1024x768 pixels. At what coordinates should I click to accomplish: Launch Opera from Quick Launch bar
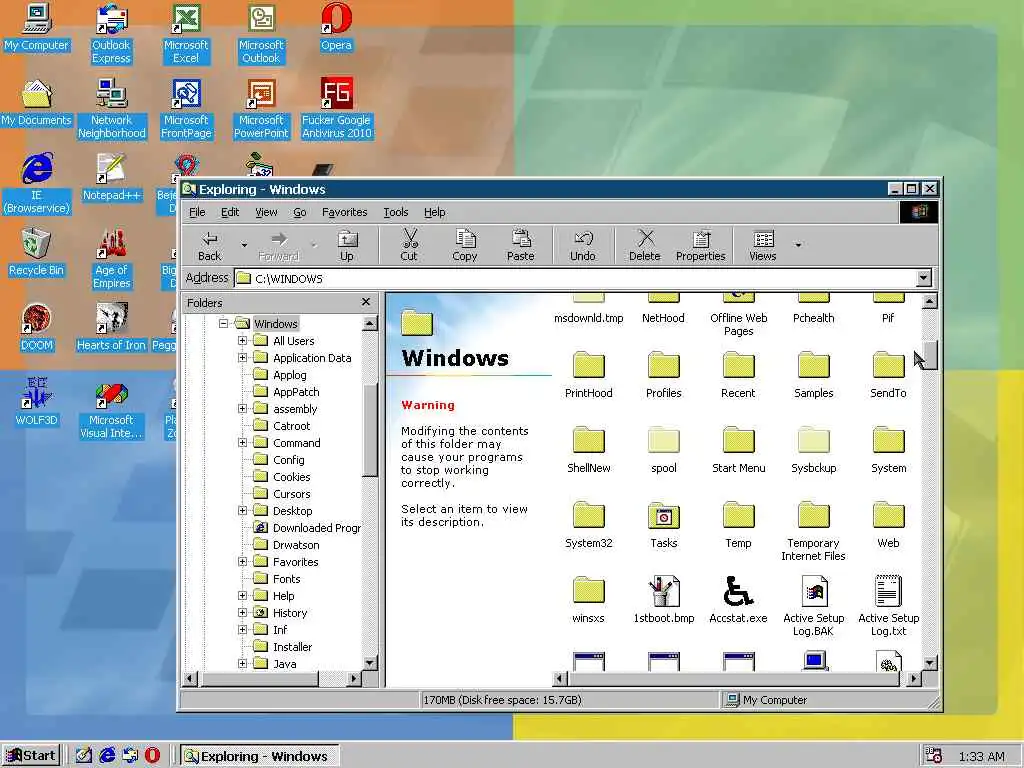click(152, 756)
